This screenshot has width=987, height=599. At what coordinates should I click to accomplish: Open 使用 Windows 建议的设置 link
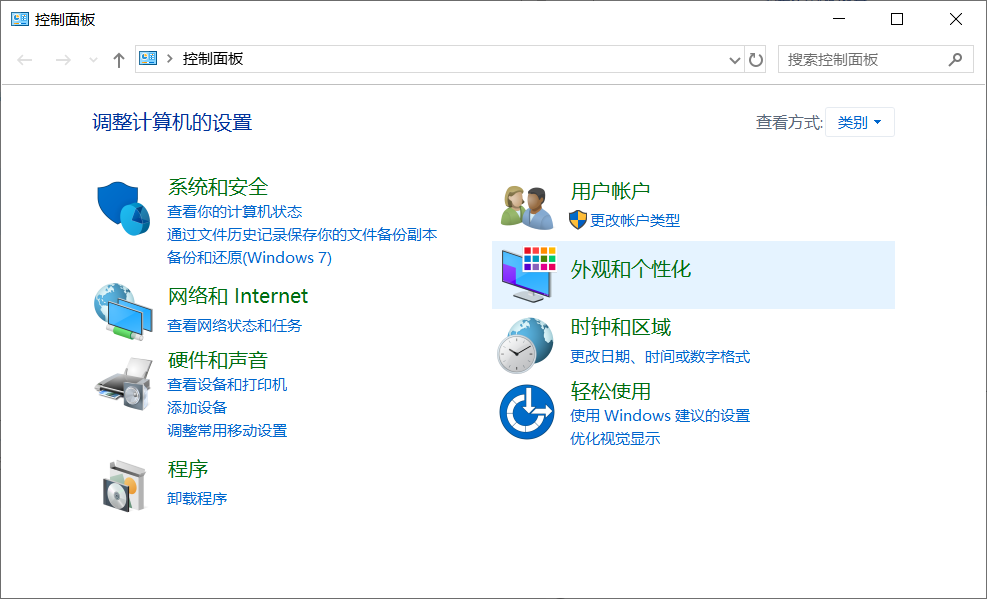click(x=660, y=416)
